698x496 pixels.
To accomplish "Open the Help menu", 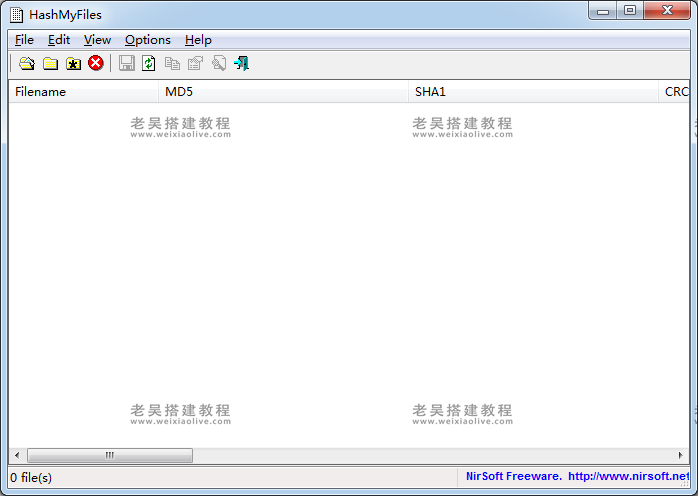I will 198,40.
